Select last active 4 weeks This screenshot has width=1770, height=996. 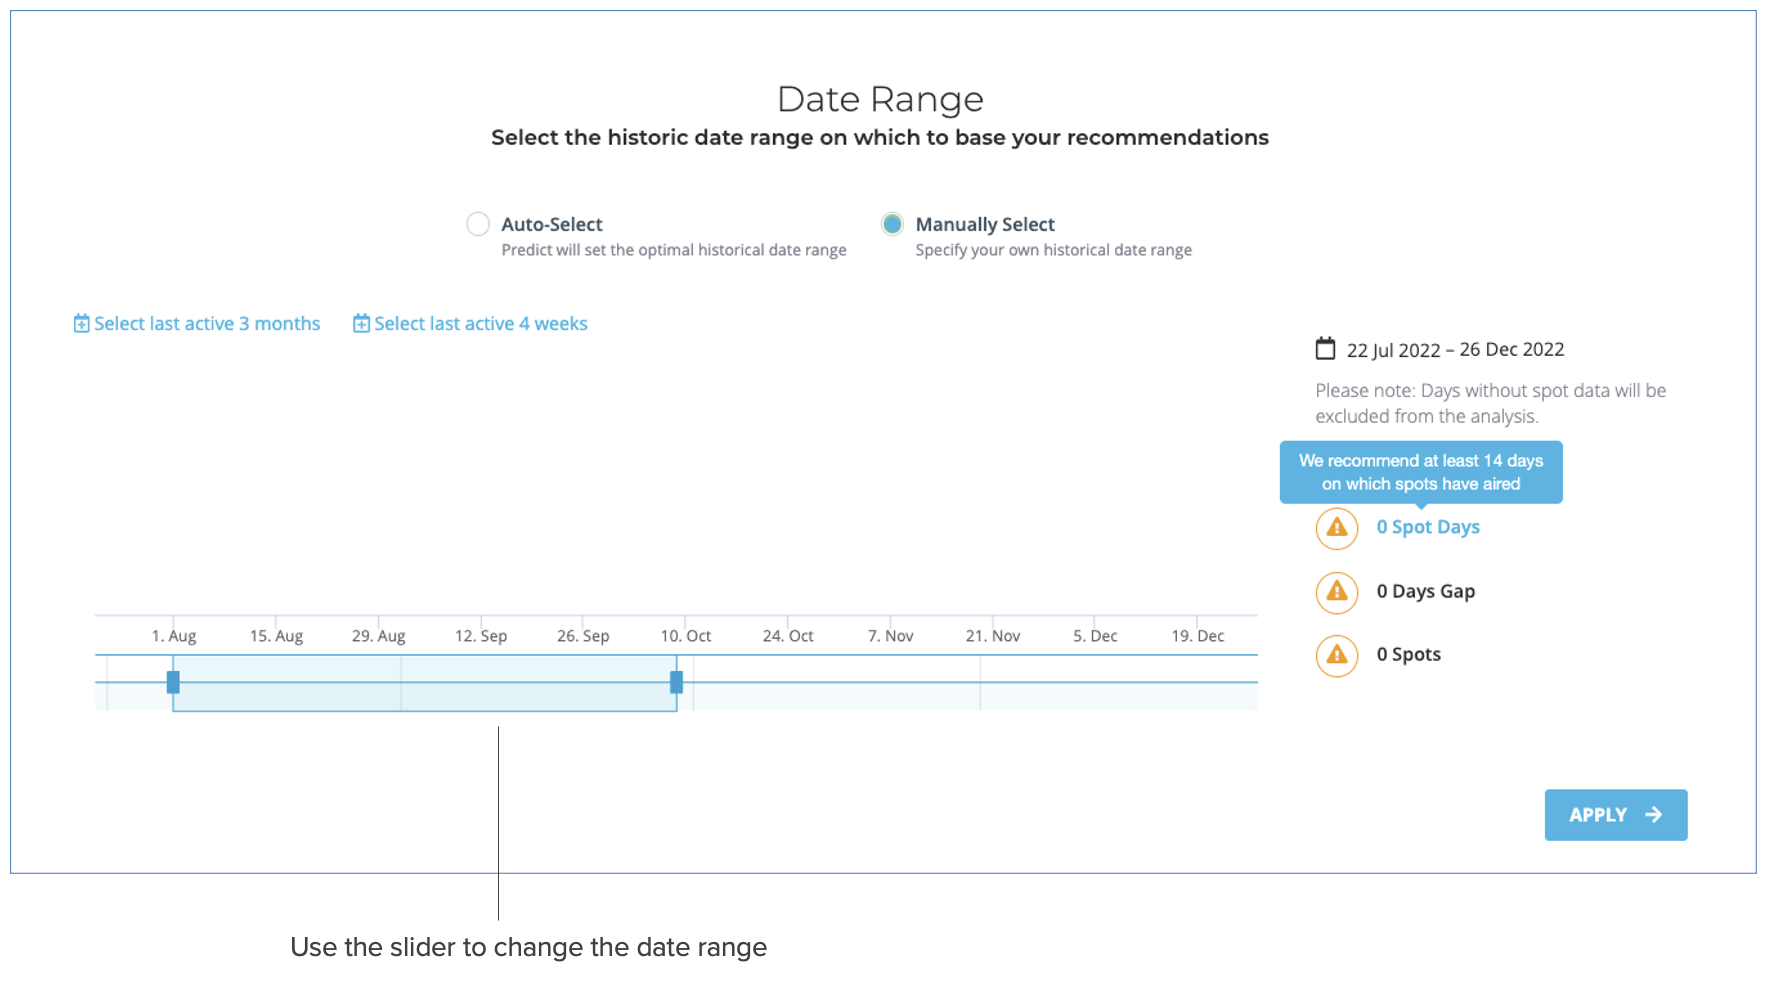click(x=481, y=323)
